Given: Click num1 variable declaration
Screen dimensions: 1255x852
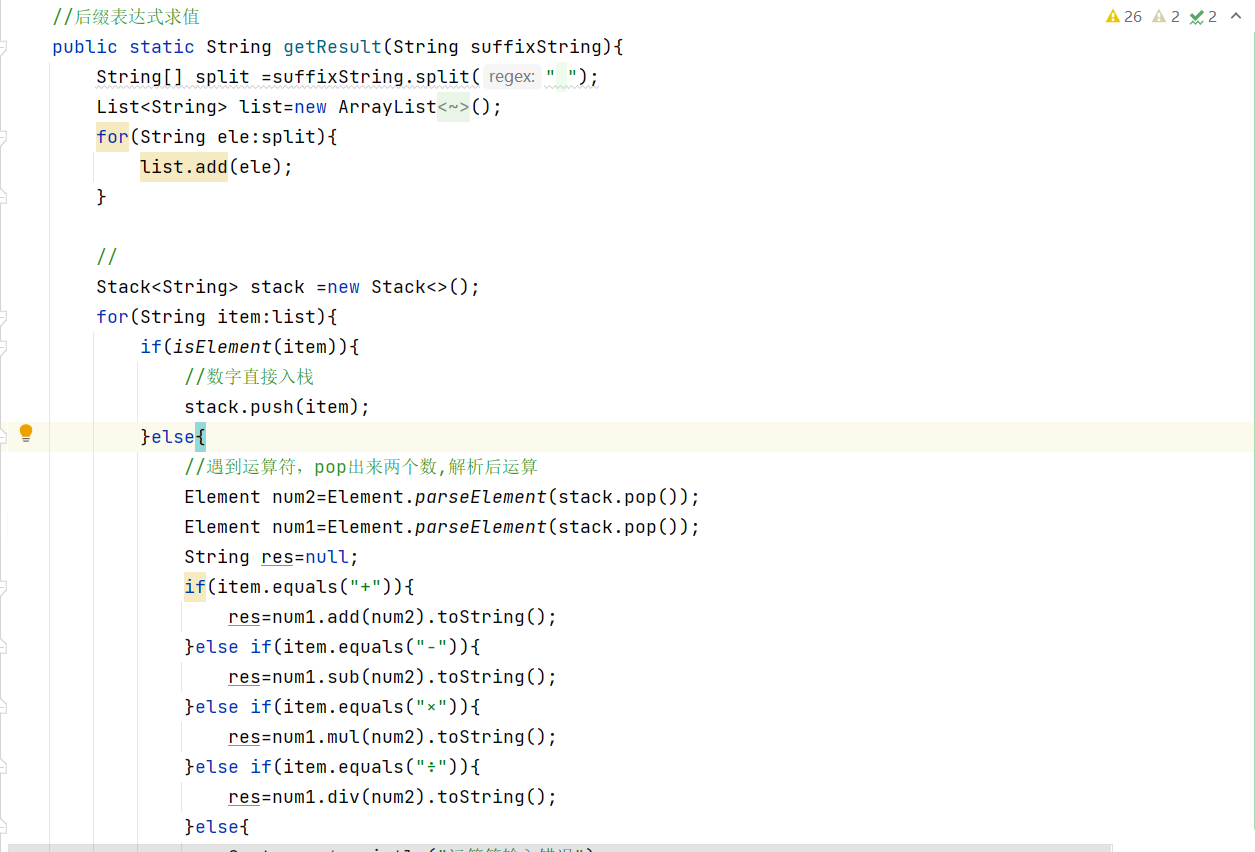Looking at the screenshot, I should 294,527.
